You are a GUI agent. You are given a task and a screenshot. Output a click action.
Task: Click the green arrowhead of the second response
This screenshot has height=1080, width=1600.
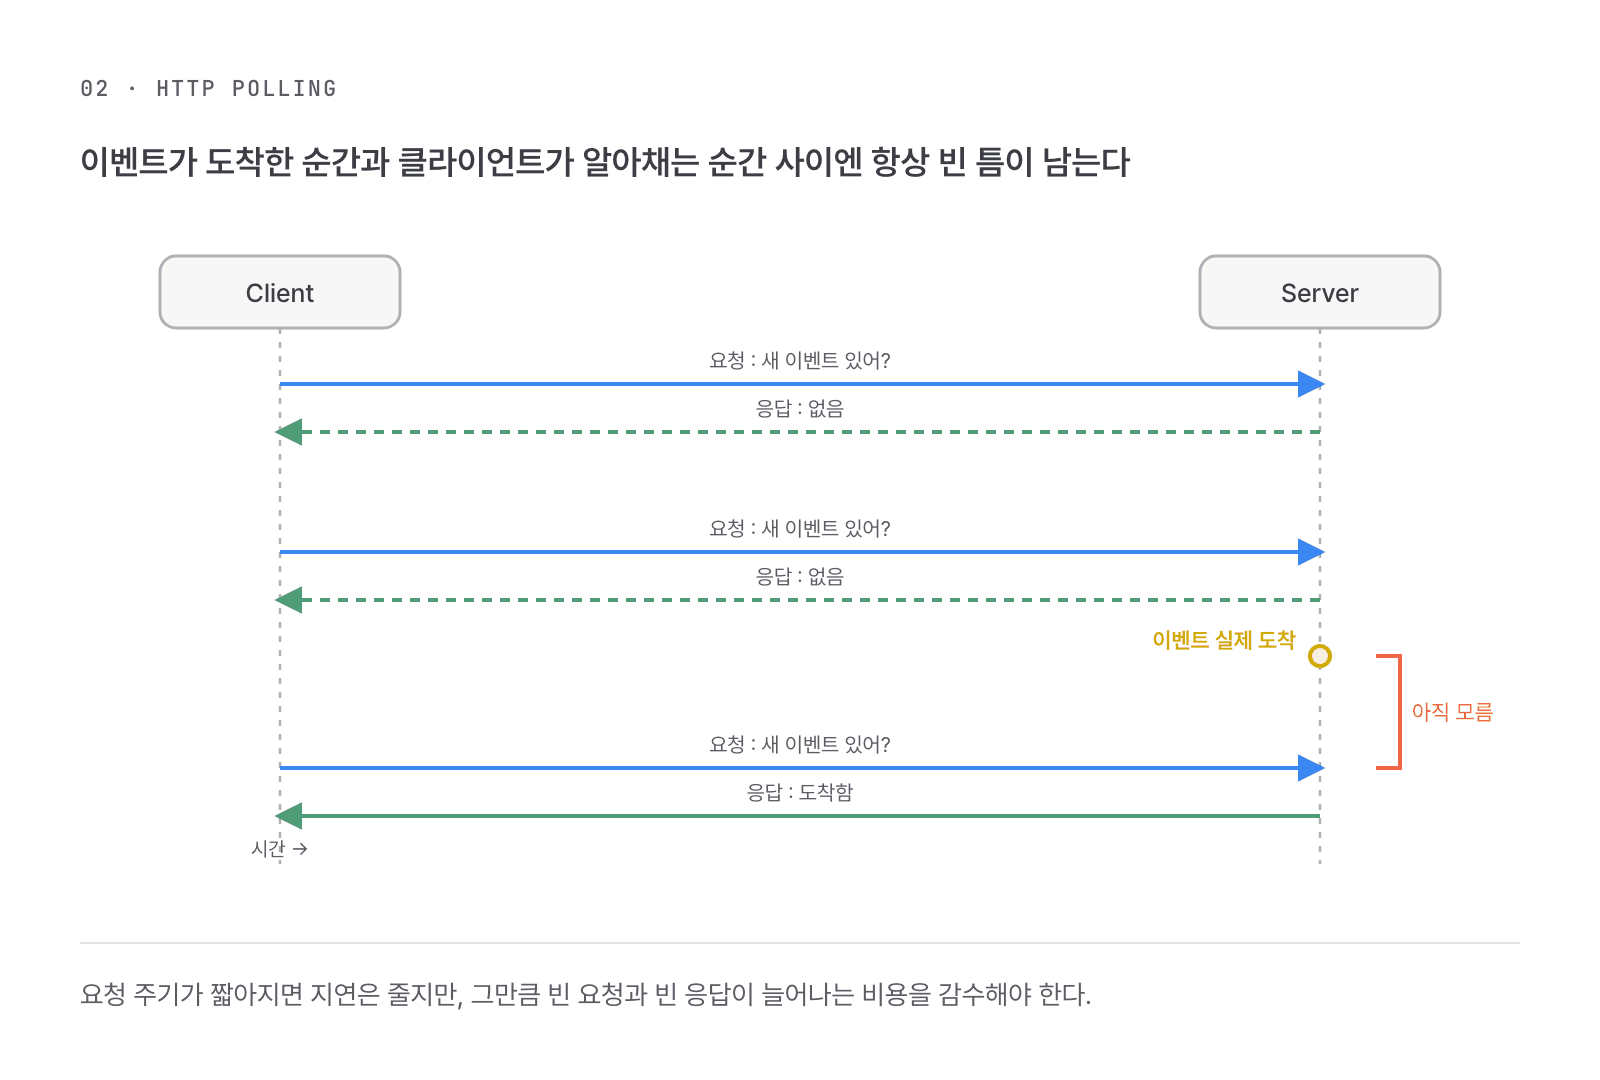289,600
